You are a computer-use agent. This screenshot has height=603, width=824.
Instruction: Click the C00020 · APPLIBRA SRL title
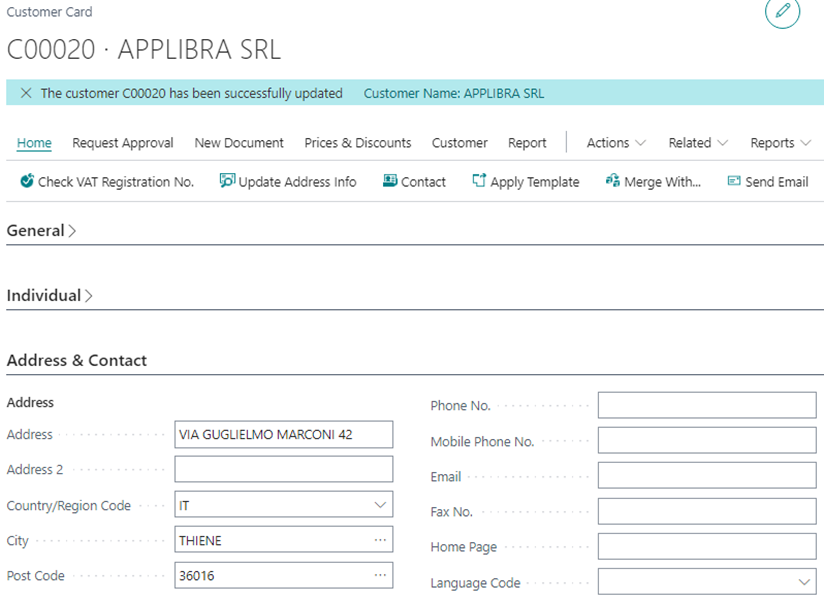pyautogui.click(x=144, y=50)
